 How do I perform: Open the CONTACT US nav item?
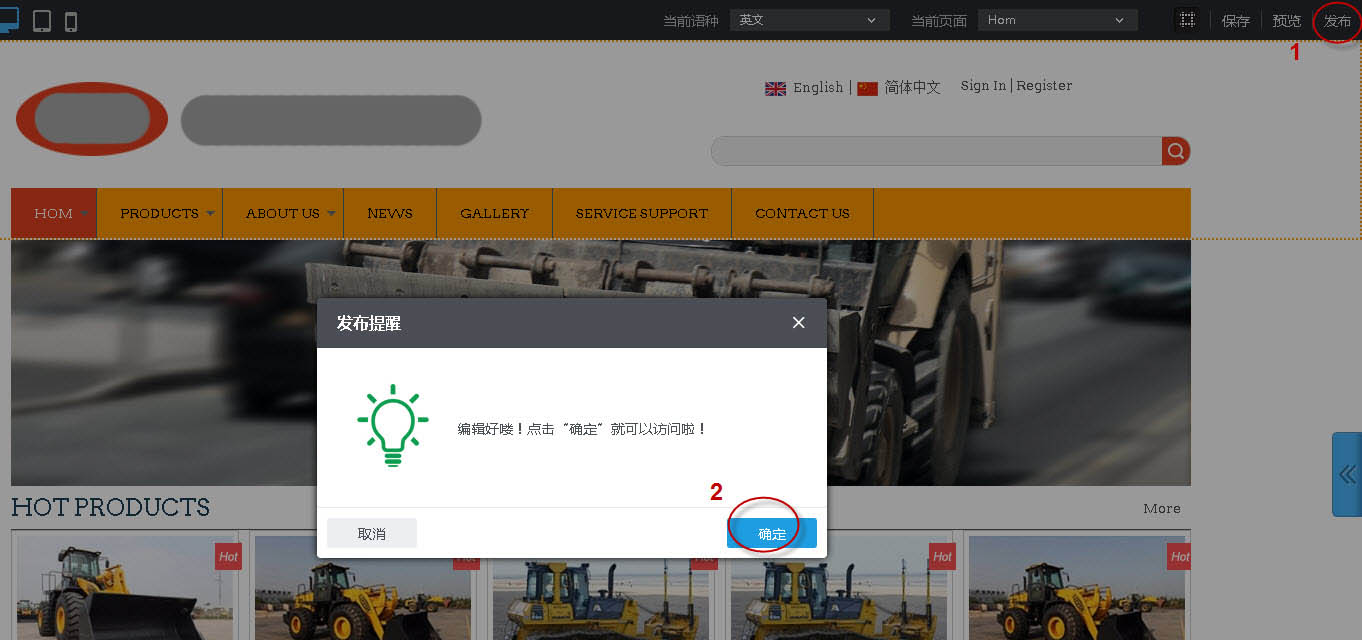tap(802, 213)
